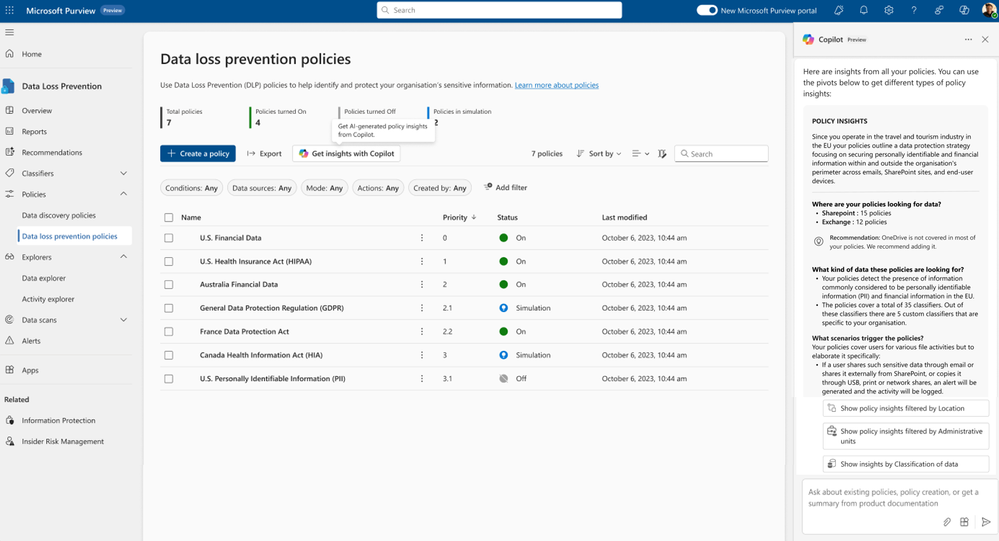The image size is (999, 541).
Task: Click the Apps grid icon in sidebar
Action: [10, 370]
